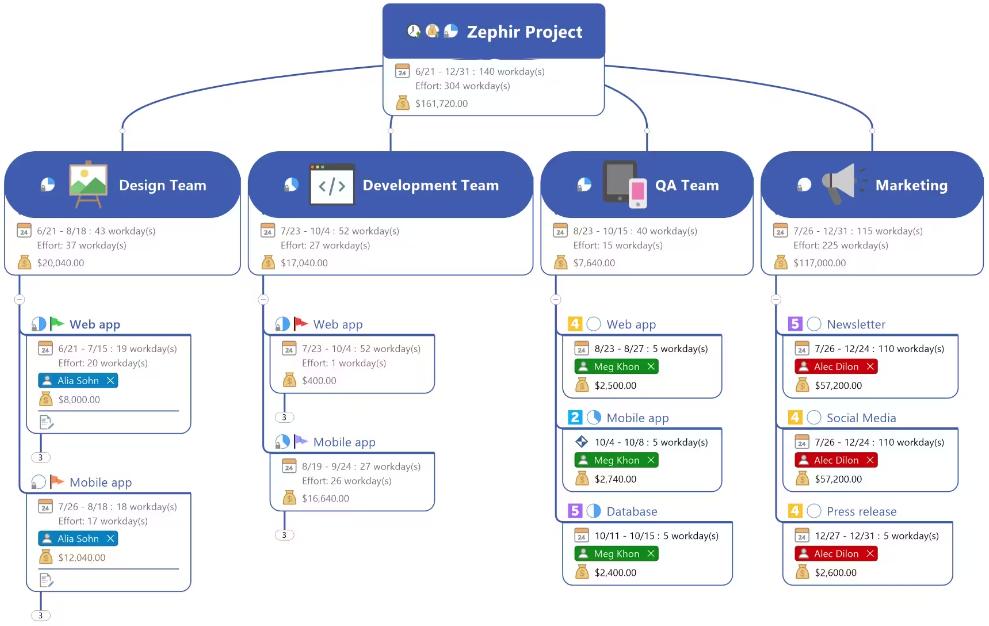Viewport: 989px width, 626px height.
Task: Expand 3 subtopics under Development Mobile app
Action: click(284, 535)
